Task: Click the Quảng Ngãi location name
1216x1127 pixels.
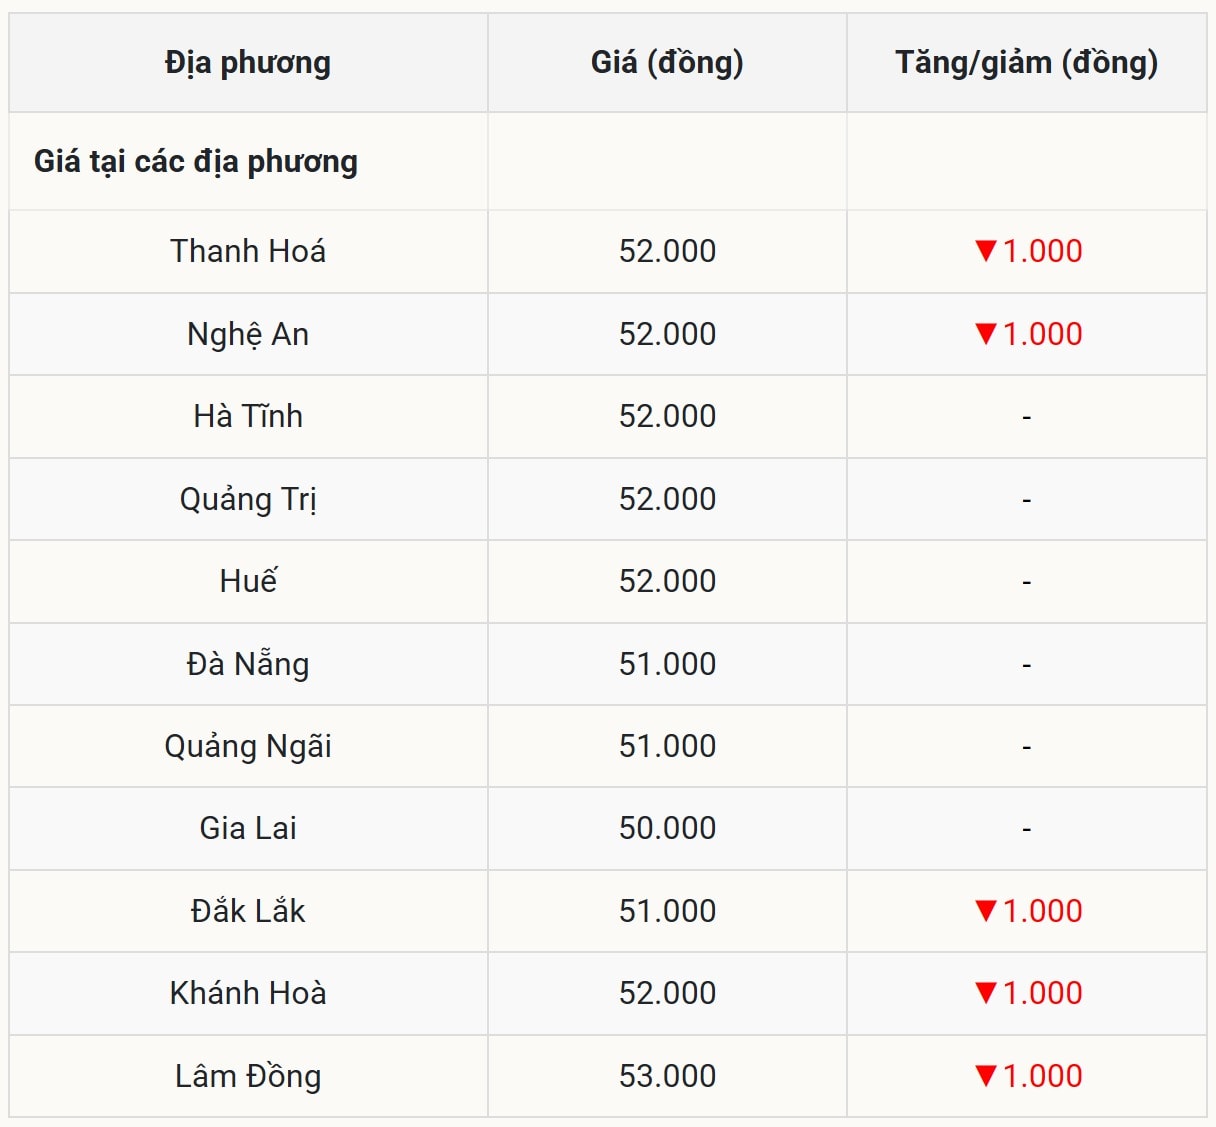Action: coord(248,746)
